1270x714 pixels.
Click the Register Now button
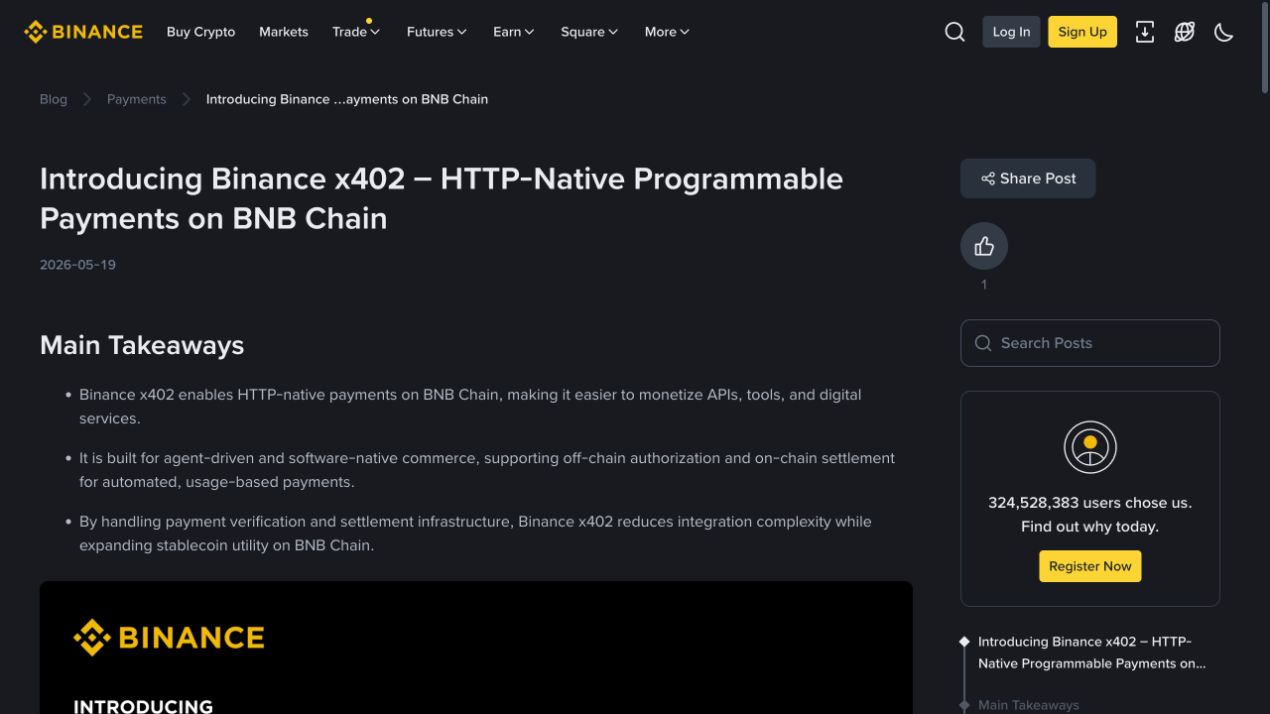pyautogui.click(x=1090, y=566)
